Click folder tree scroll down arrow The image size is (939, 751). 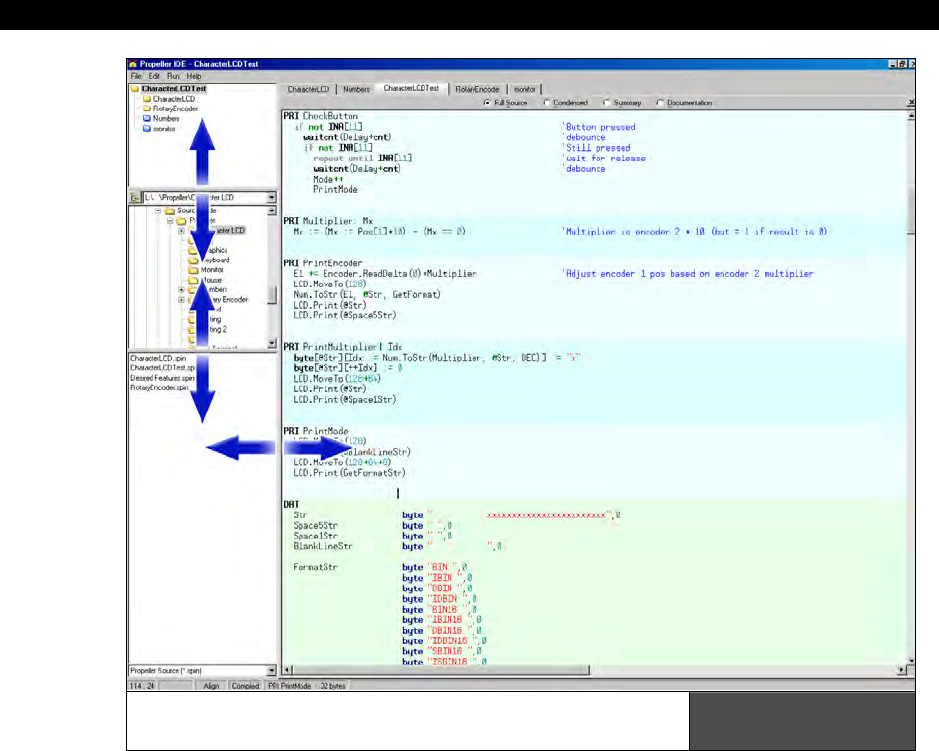point(272,344)
